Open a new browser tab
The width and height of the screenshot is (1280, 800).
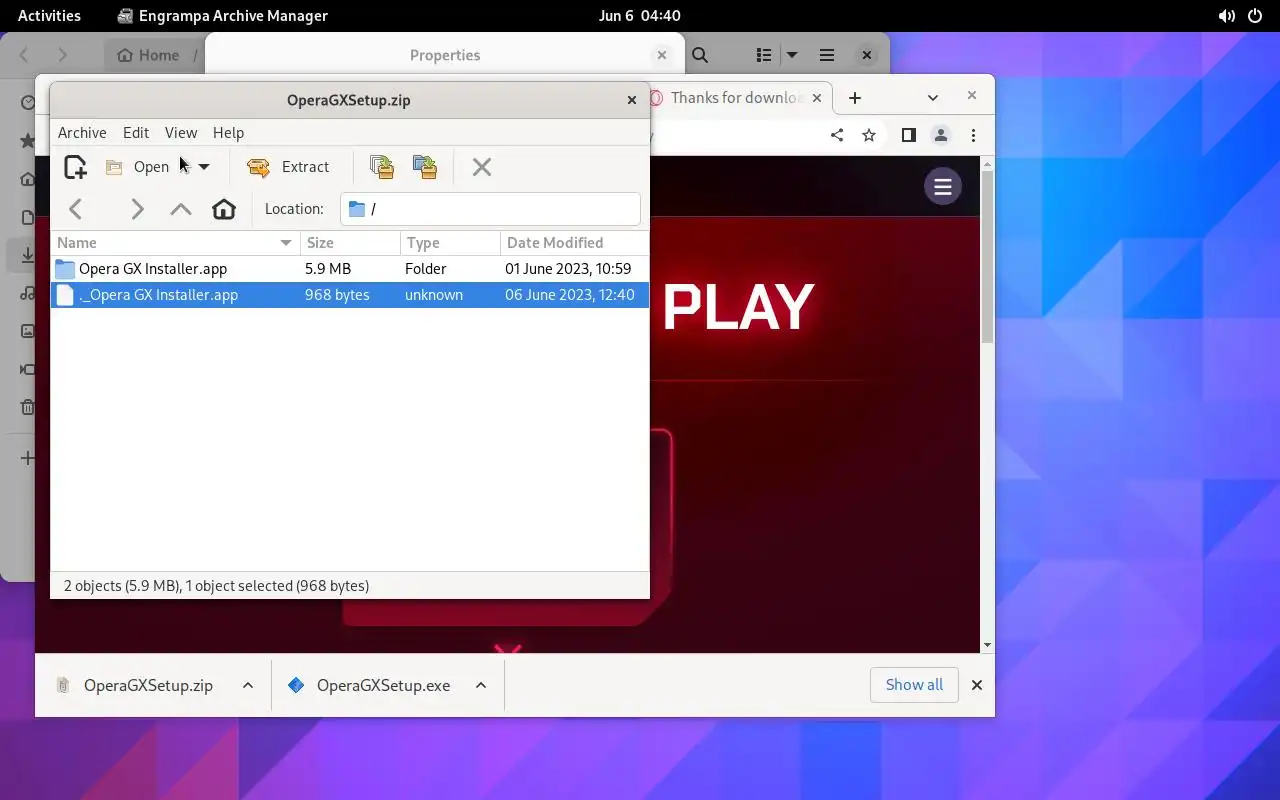[x=855, y=98]
